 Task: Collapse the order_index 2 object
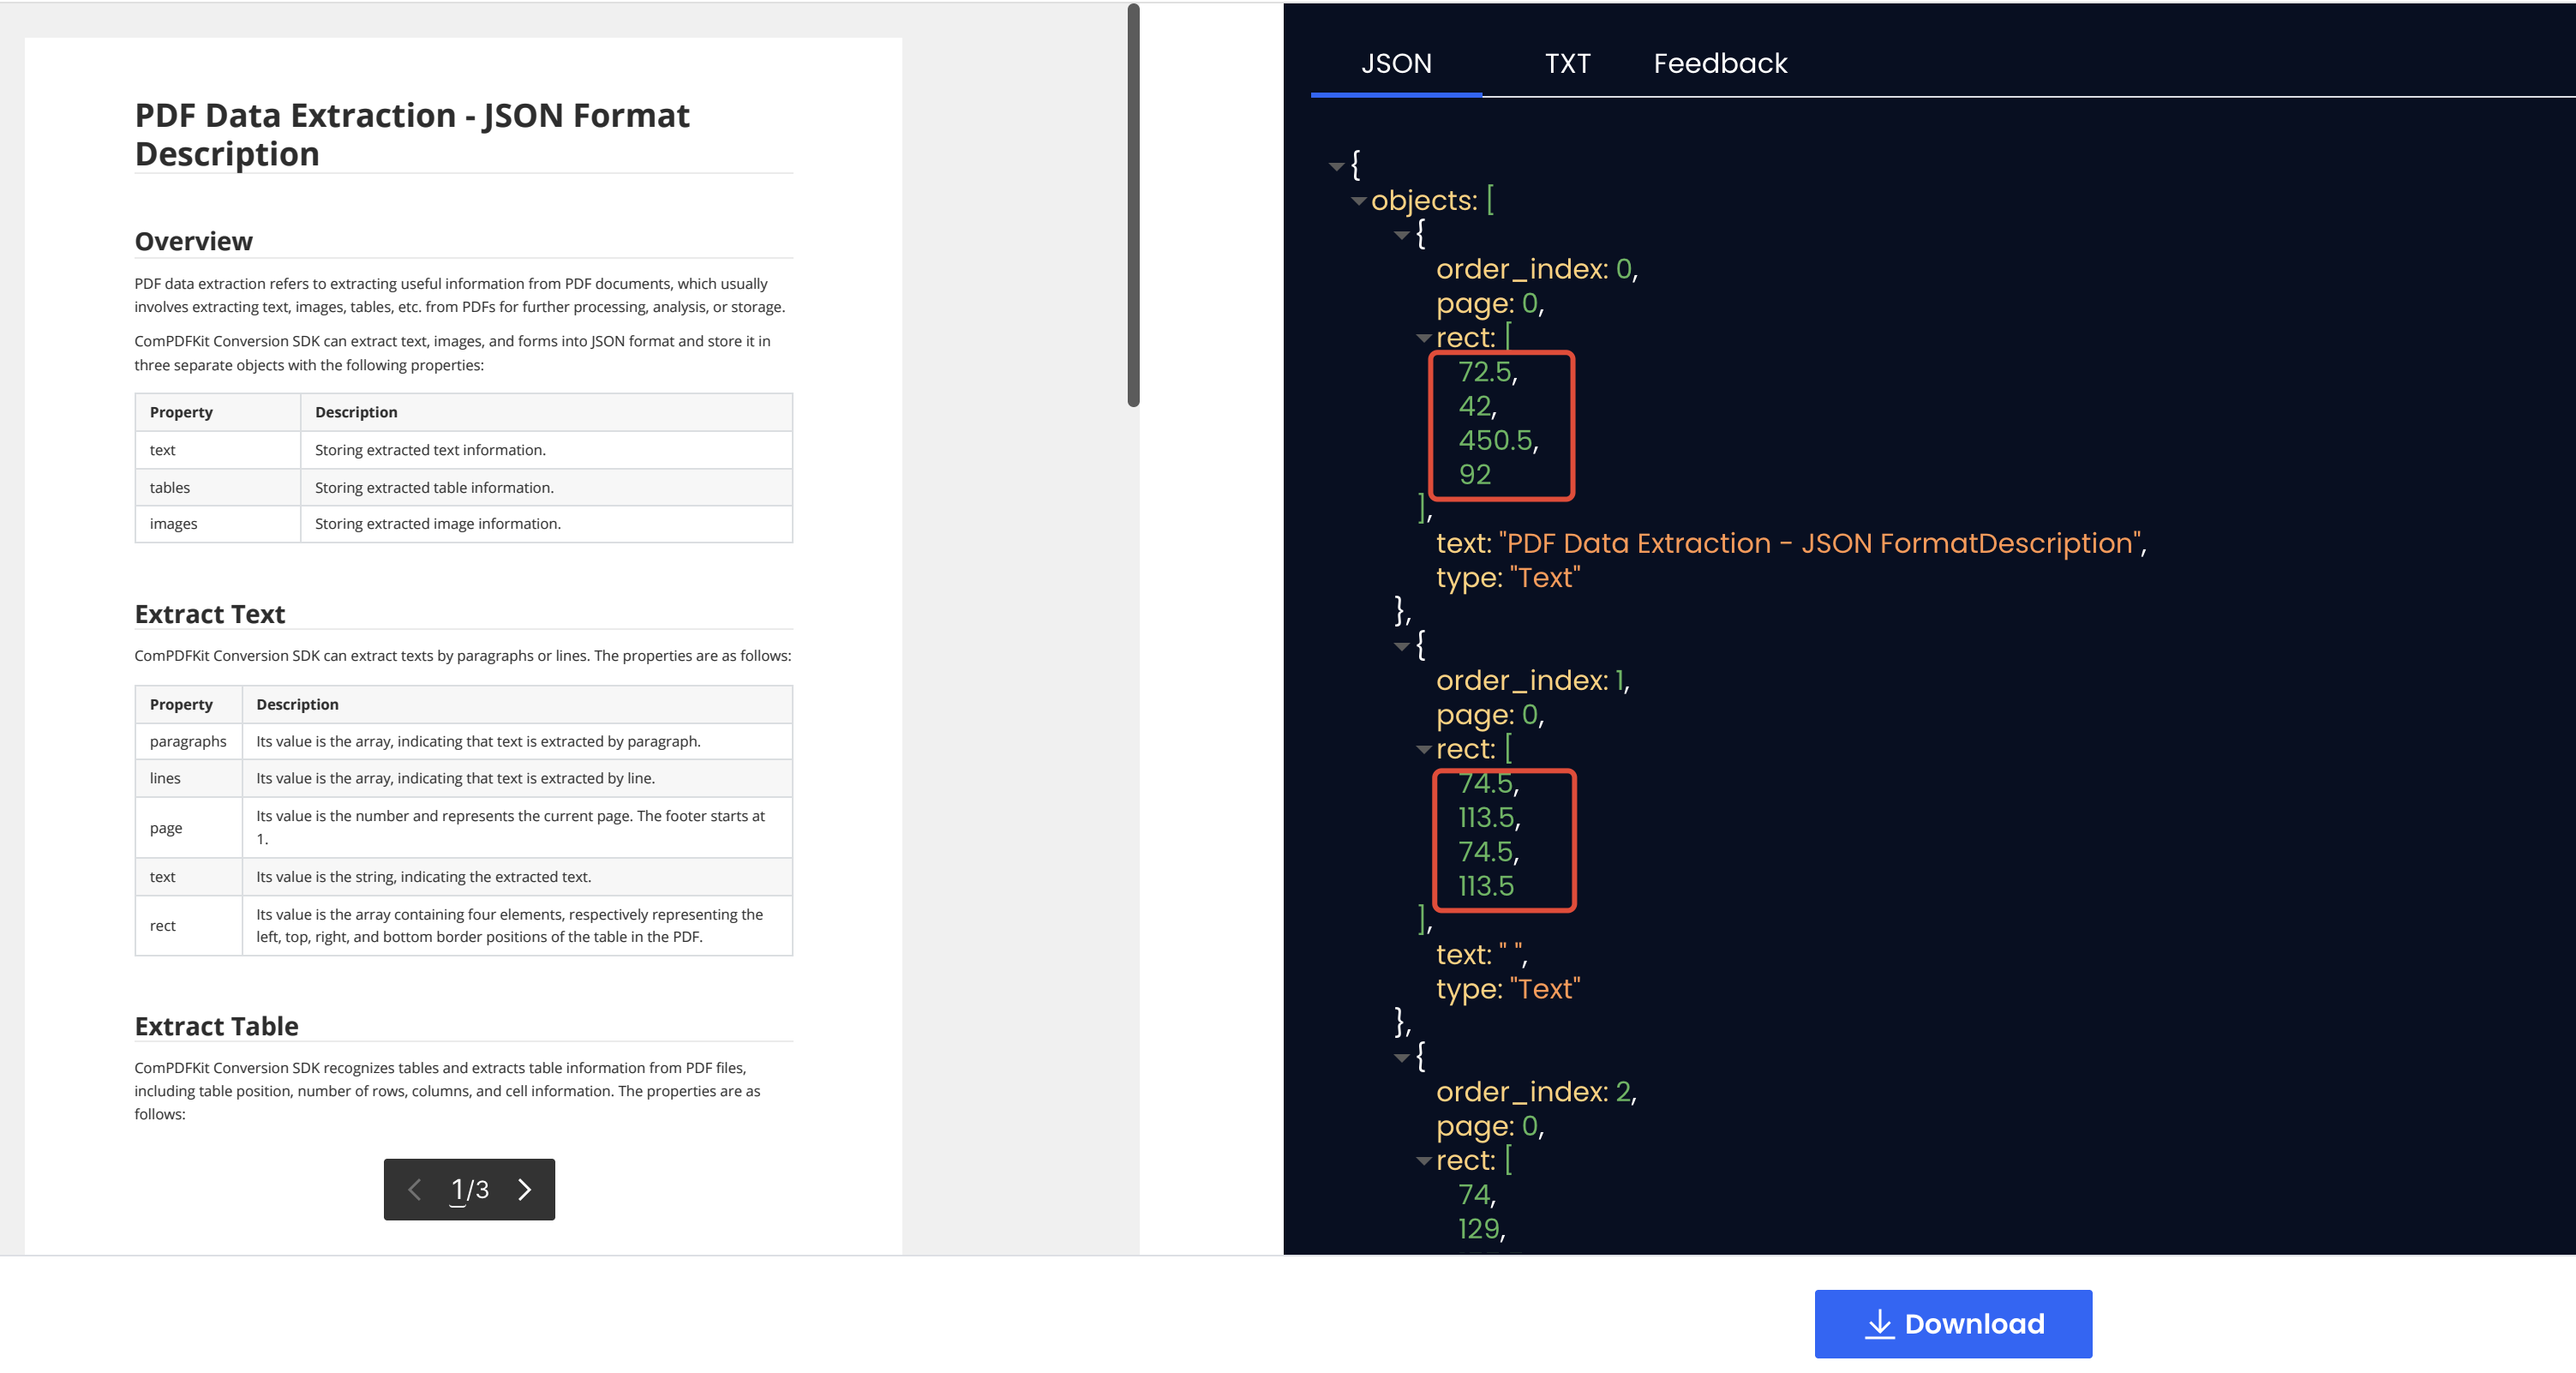[x=1402, y=1057]
